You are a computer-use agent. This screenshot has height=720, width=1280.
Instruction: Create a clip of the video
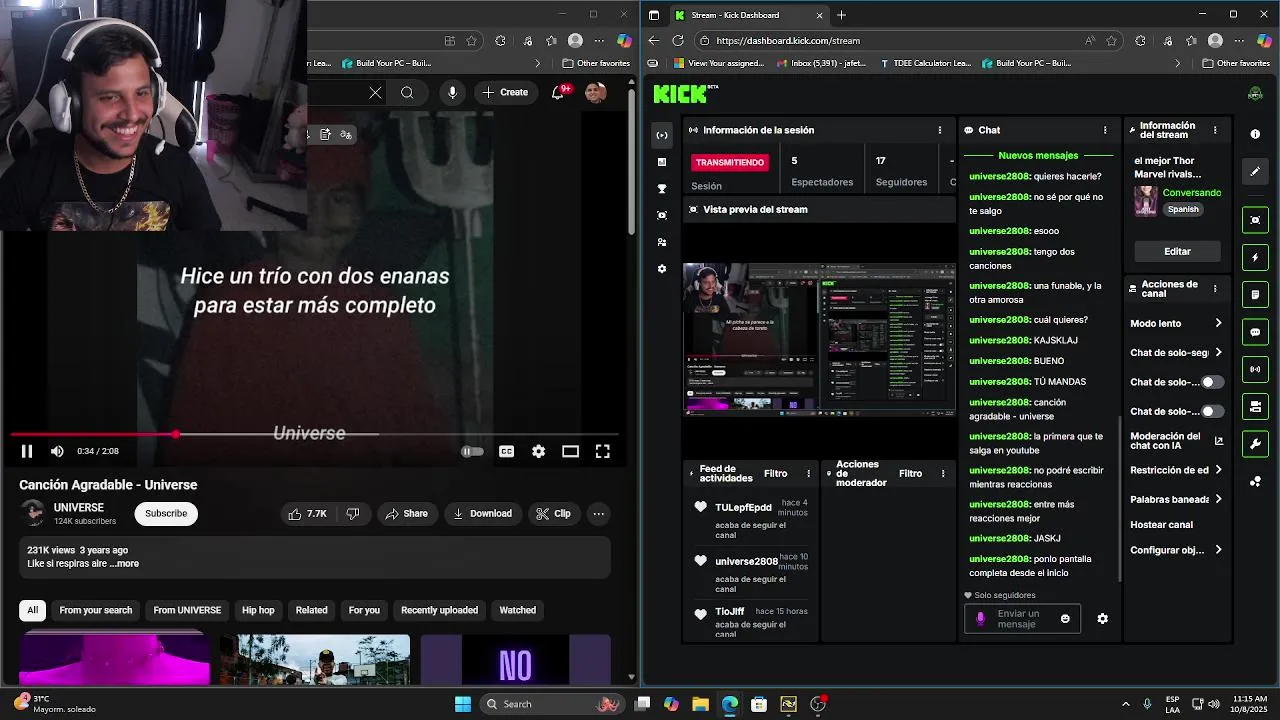coord(553,513)
